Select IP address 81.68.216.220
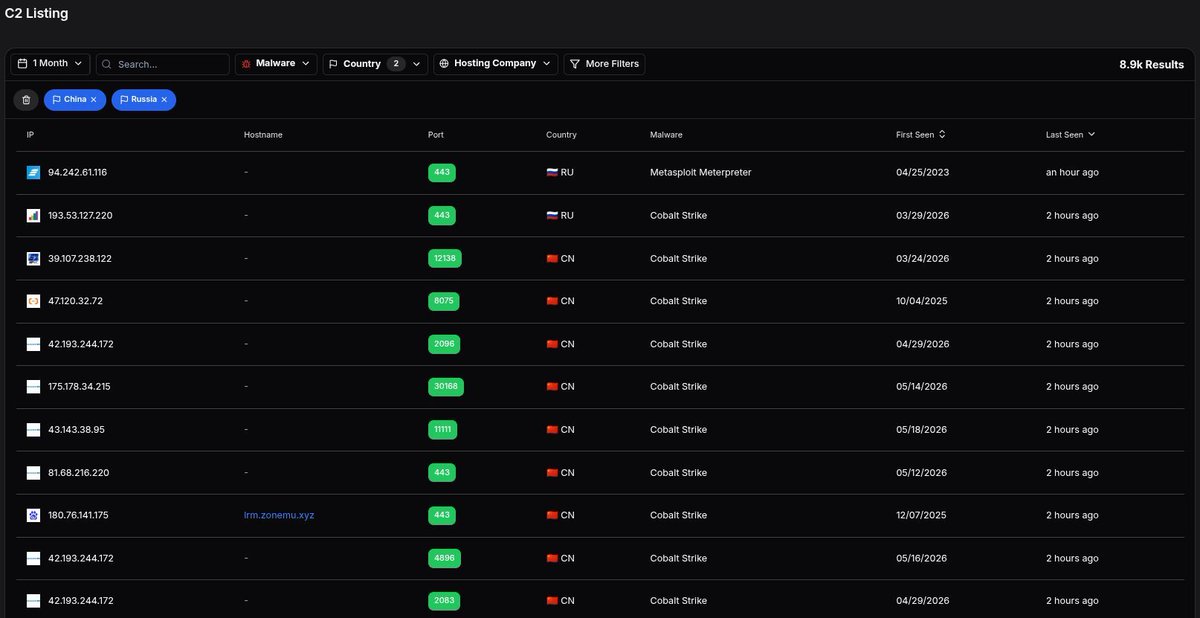 [78, 473]
